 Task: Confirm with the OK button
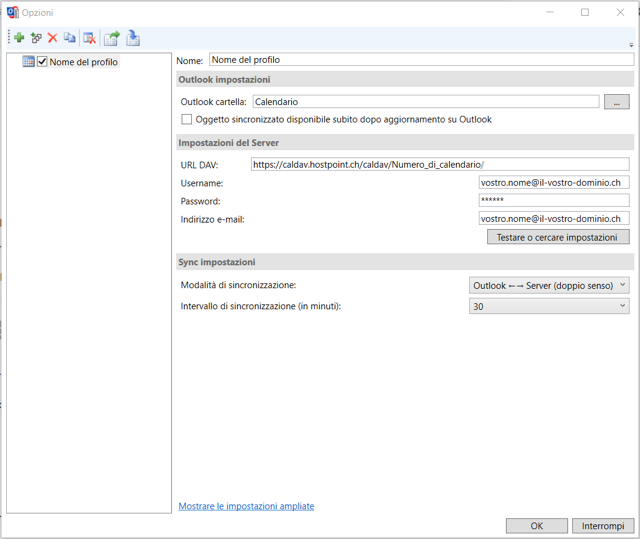click(537, 526)
